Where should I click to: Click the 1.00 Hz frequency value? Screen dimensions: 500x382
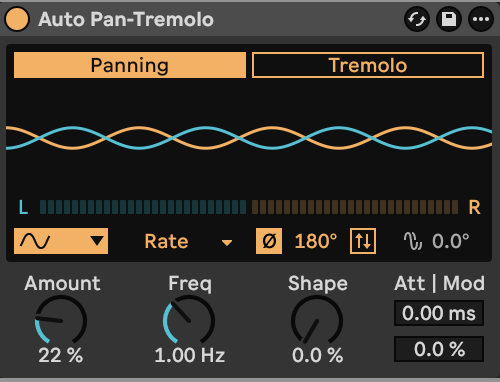[190, 355]
